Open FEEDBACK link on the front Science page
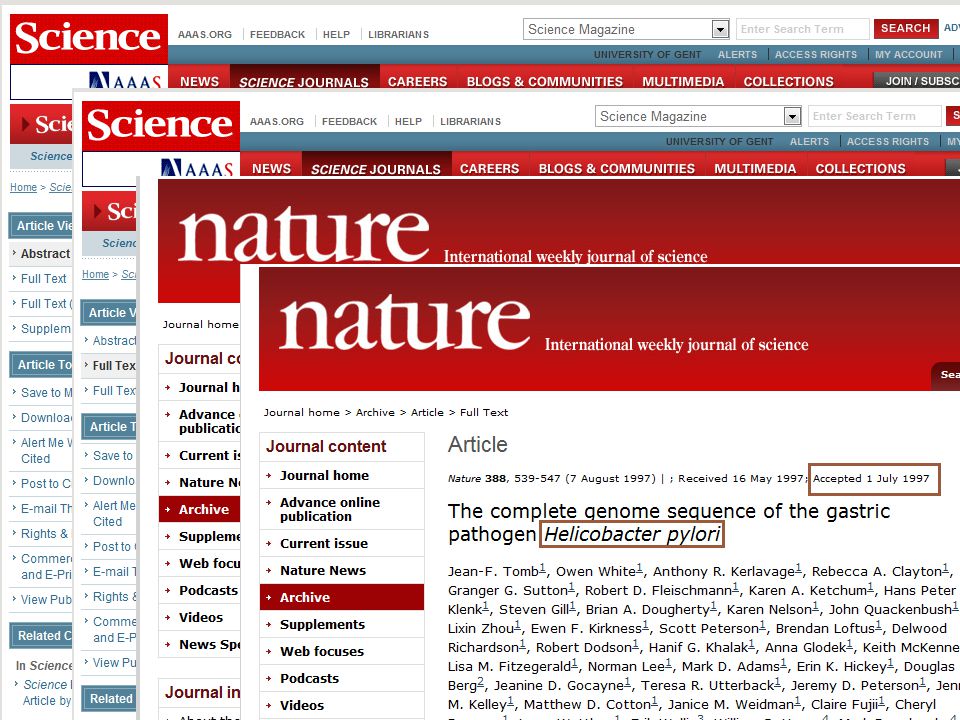The image size is (960, 720). pyautogui.click(x=350, y=122)
